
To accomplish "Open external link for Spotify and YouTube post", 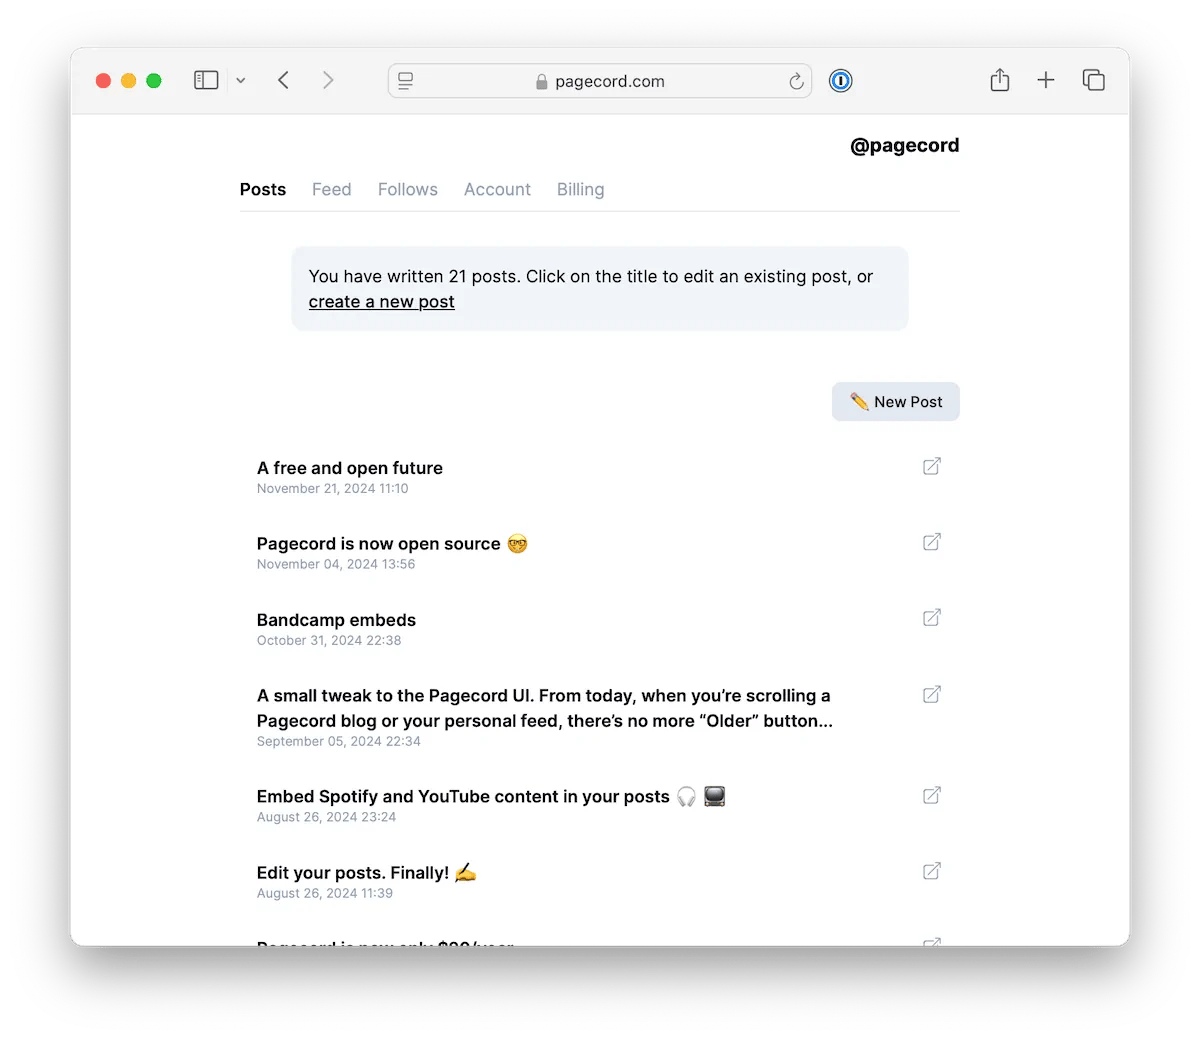I will [931, 795].
